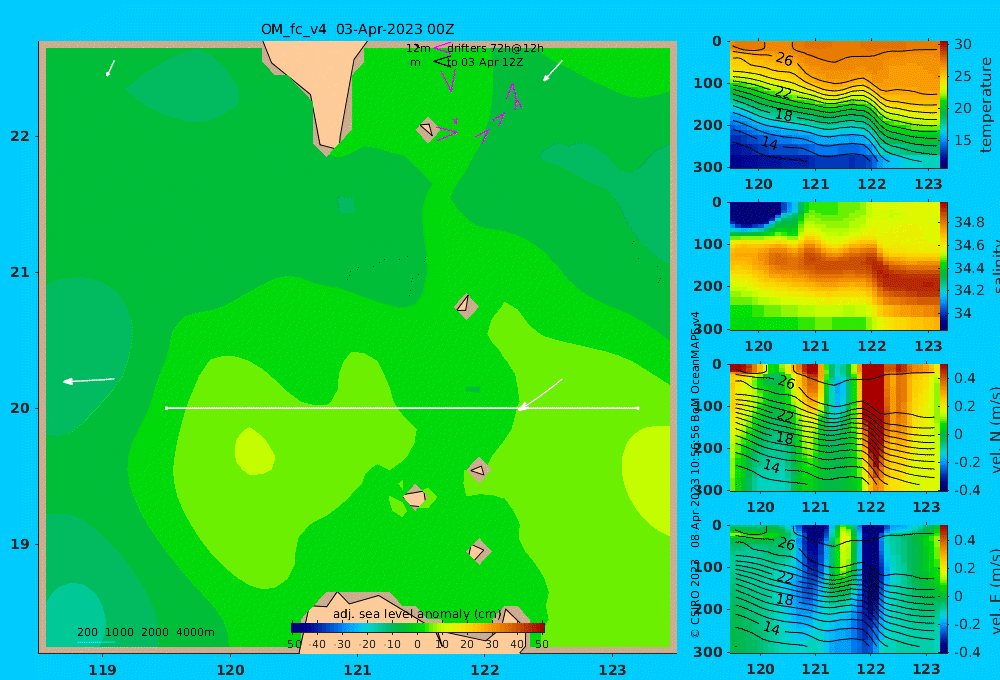Click the small island near 22°N, 121.5°E
This screenshot has height=680, width=1000.
coord(427,129)
